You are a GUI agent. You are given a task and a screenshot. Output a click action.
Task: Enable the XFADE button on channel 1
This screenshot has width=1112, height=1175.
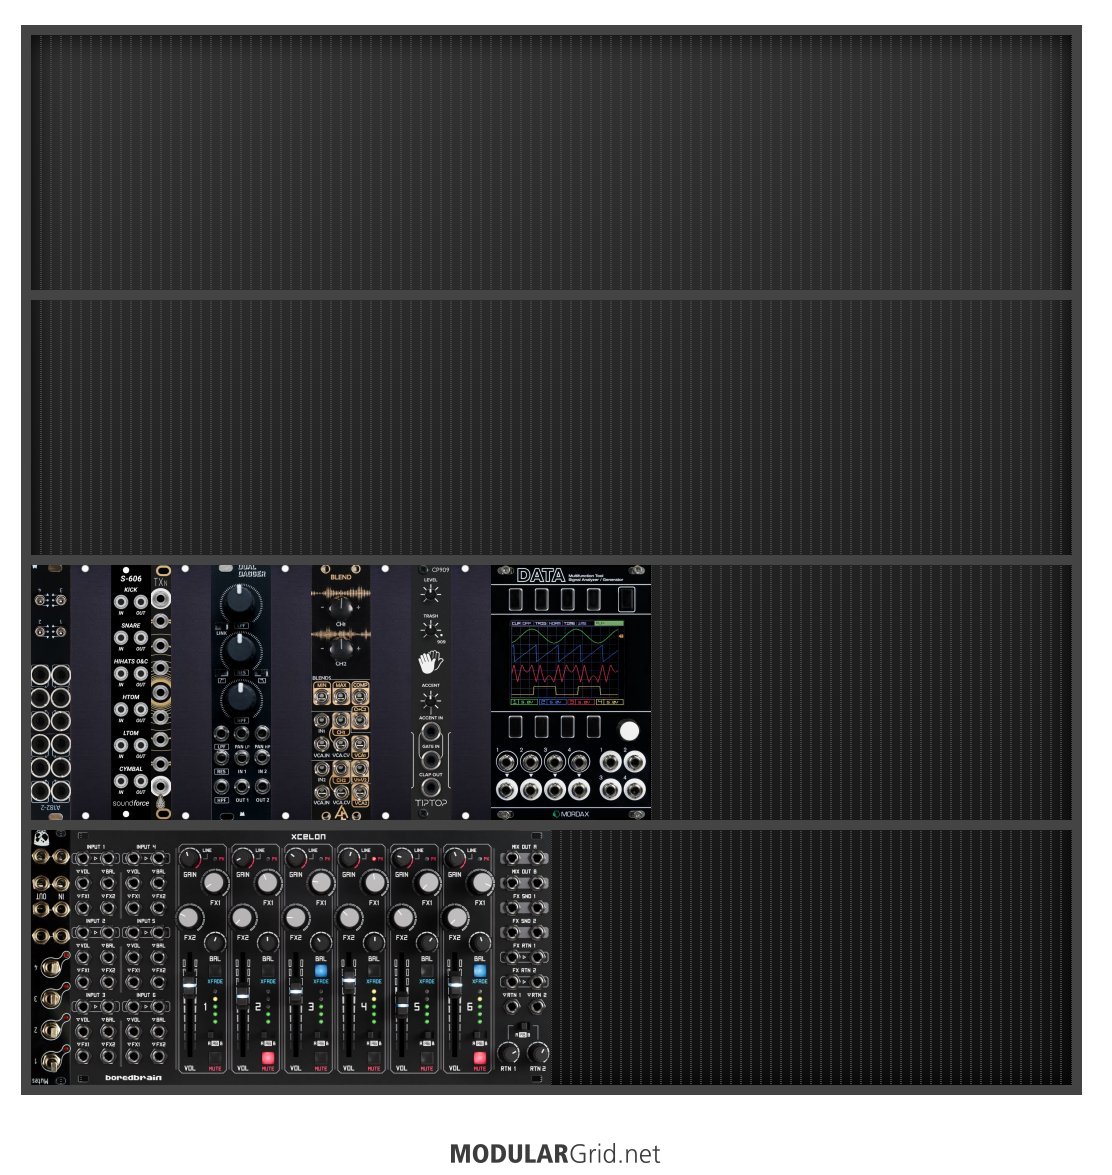pyautogui.click(x=215, y=971)
